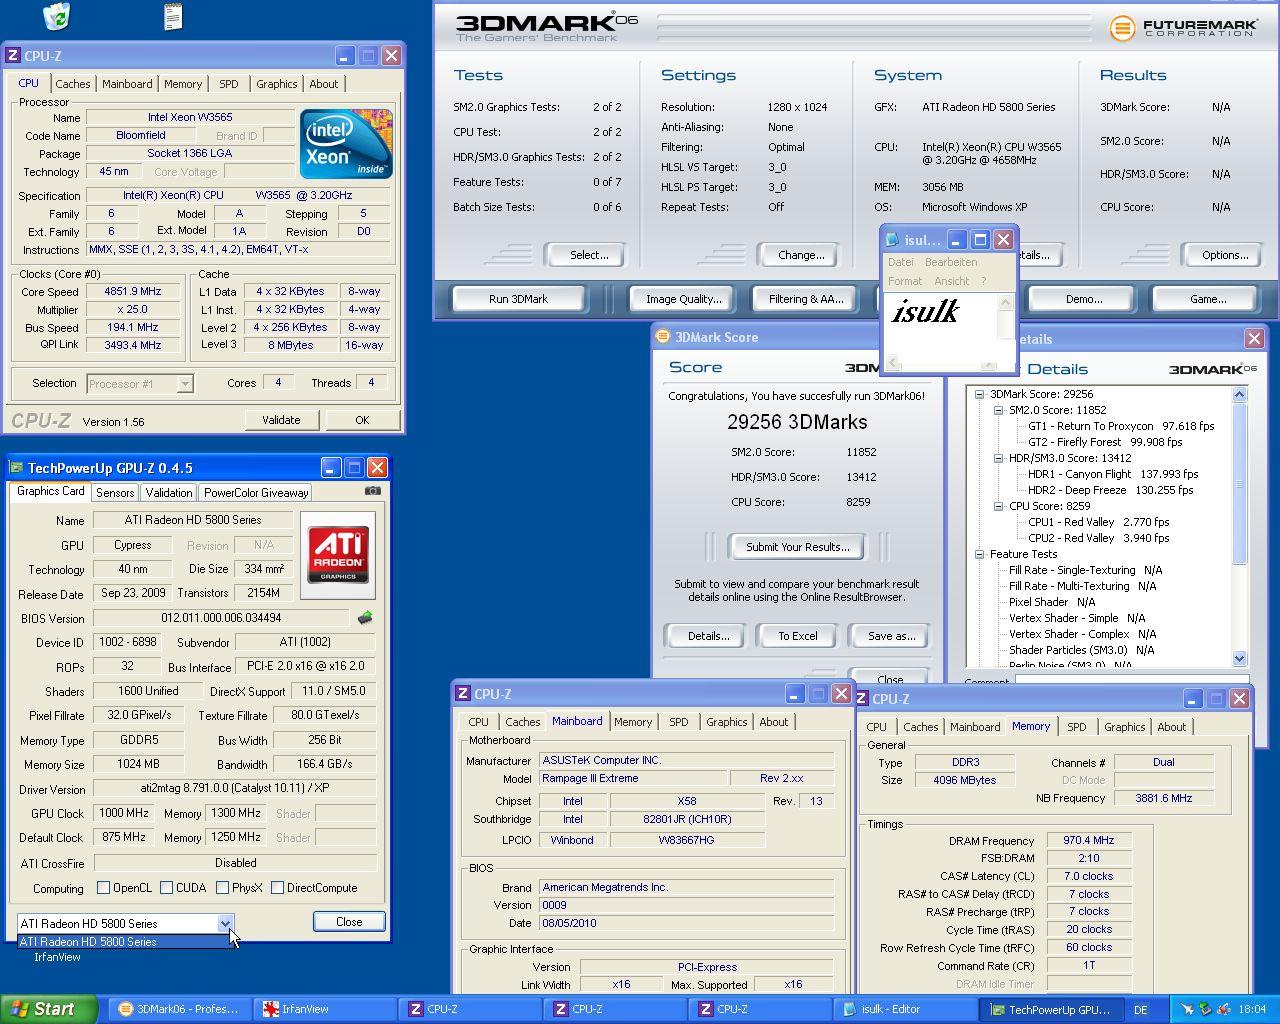The image size is (1280, 1024).
Task: Click the GPU-Z title bar icon
Action: tap(16, 468)
